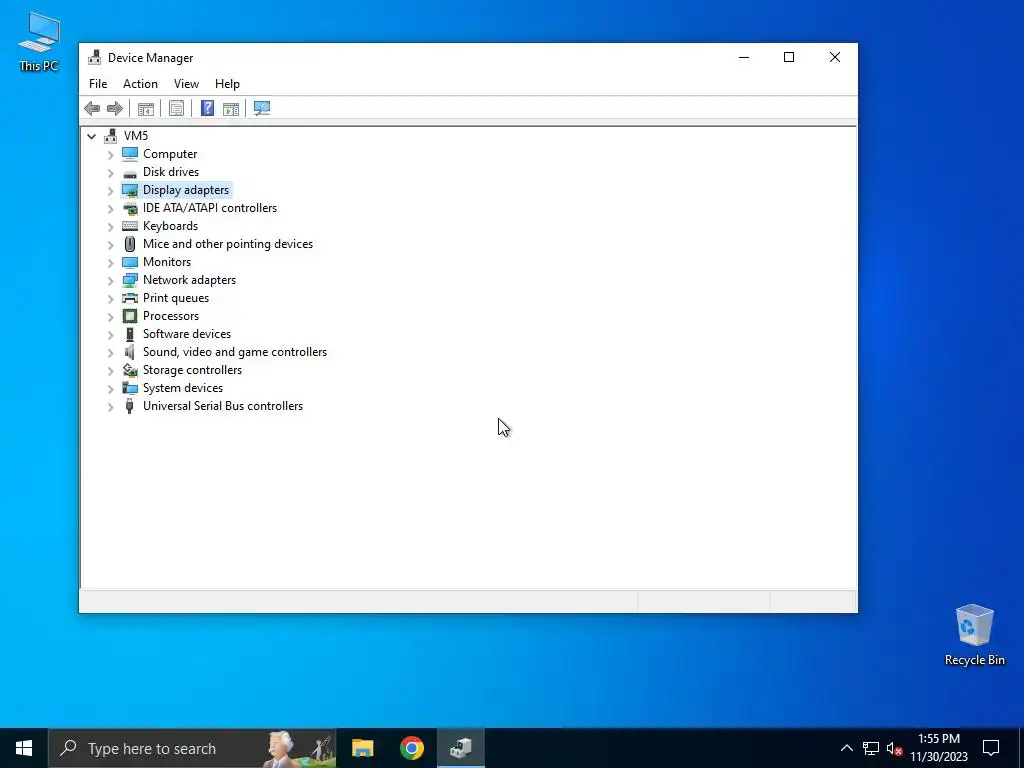Open the notification center icon

991,748
